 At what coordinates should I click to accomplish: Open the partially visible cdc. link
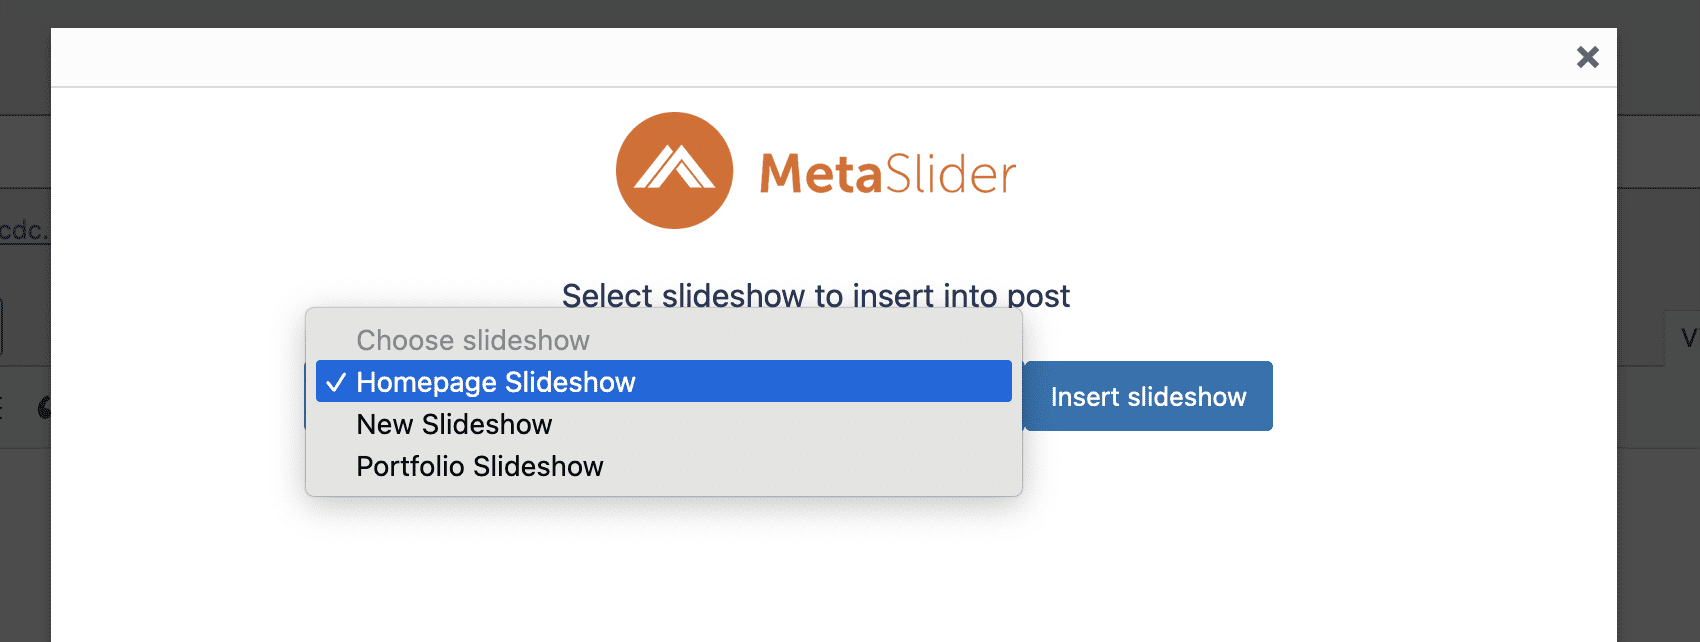point(23,230)
